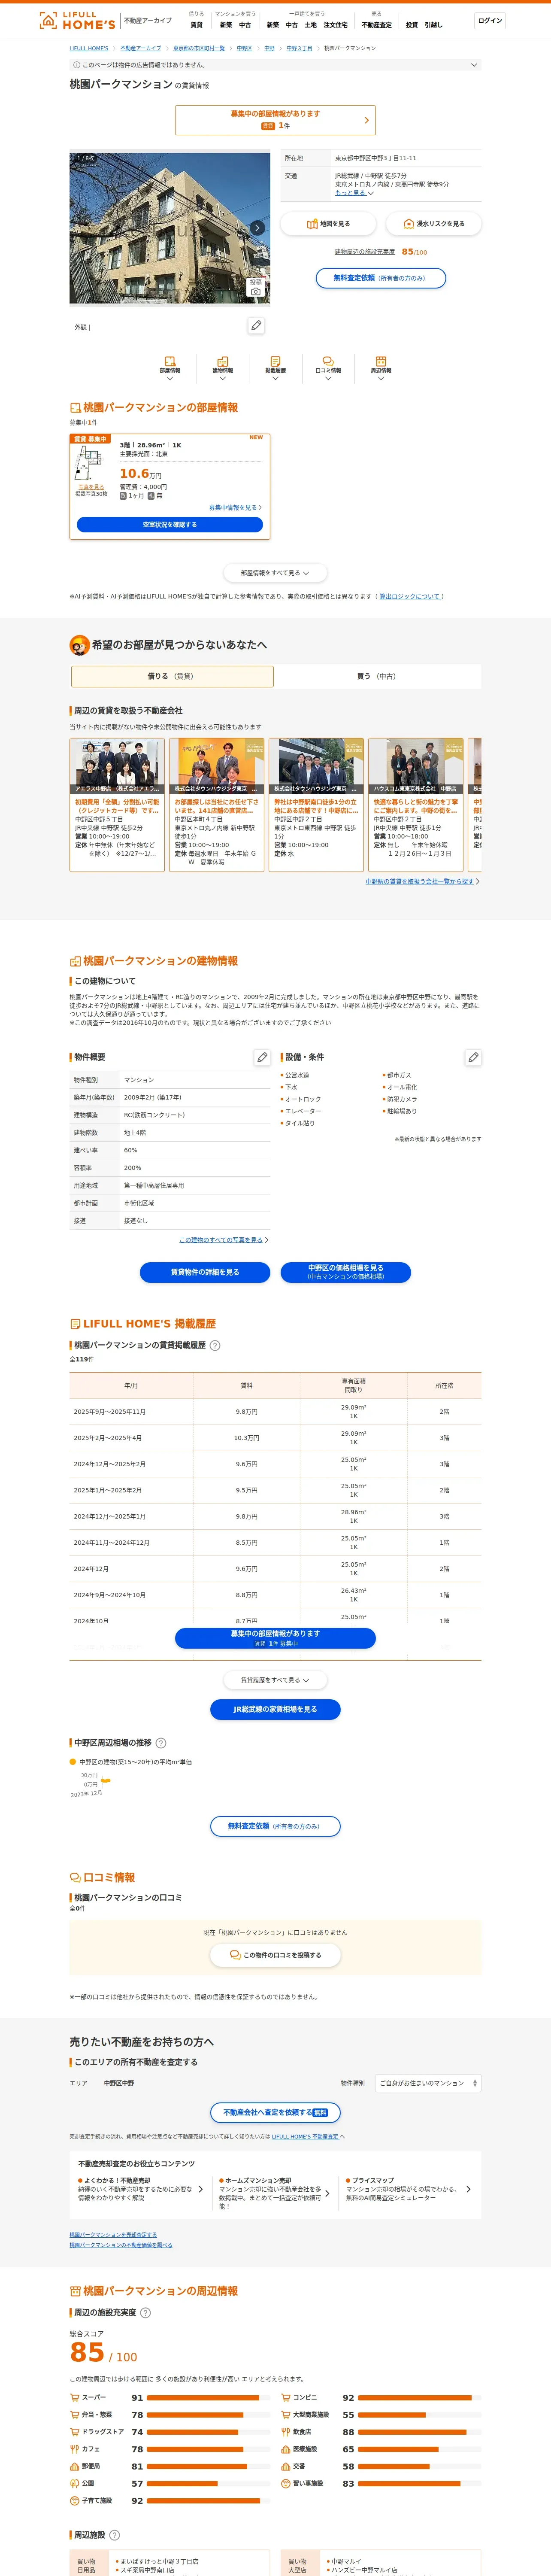The height and width of the screenshot is (2576, 551).
Task: Open 引越し in top navigation
Action: click(x=433, y=25)
